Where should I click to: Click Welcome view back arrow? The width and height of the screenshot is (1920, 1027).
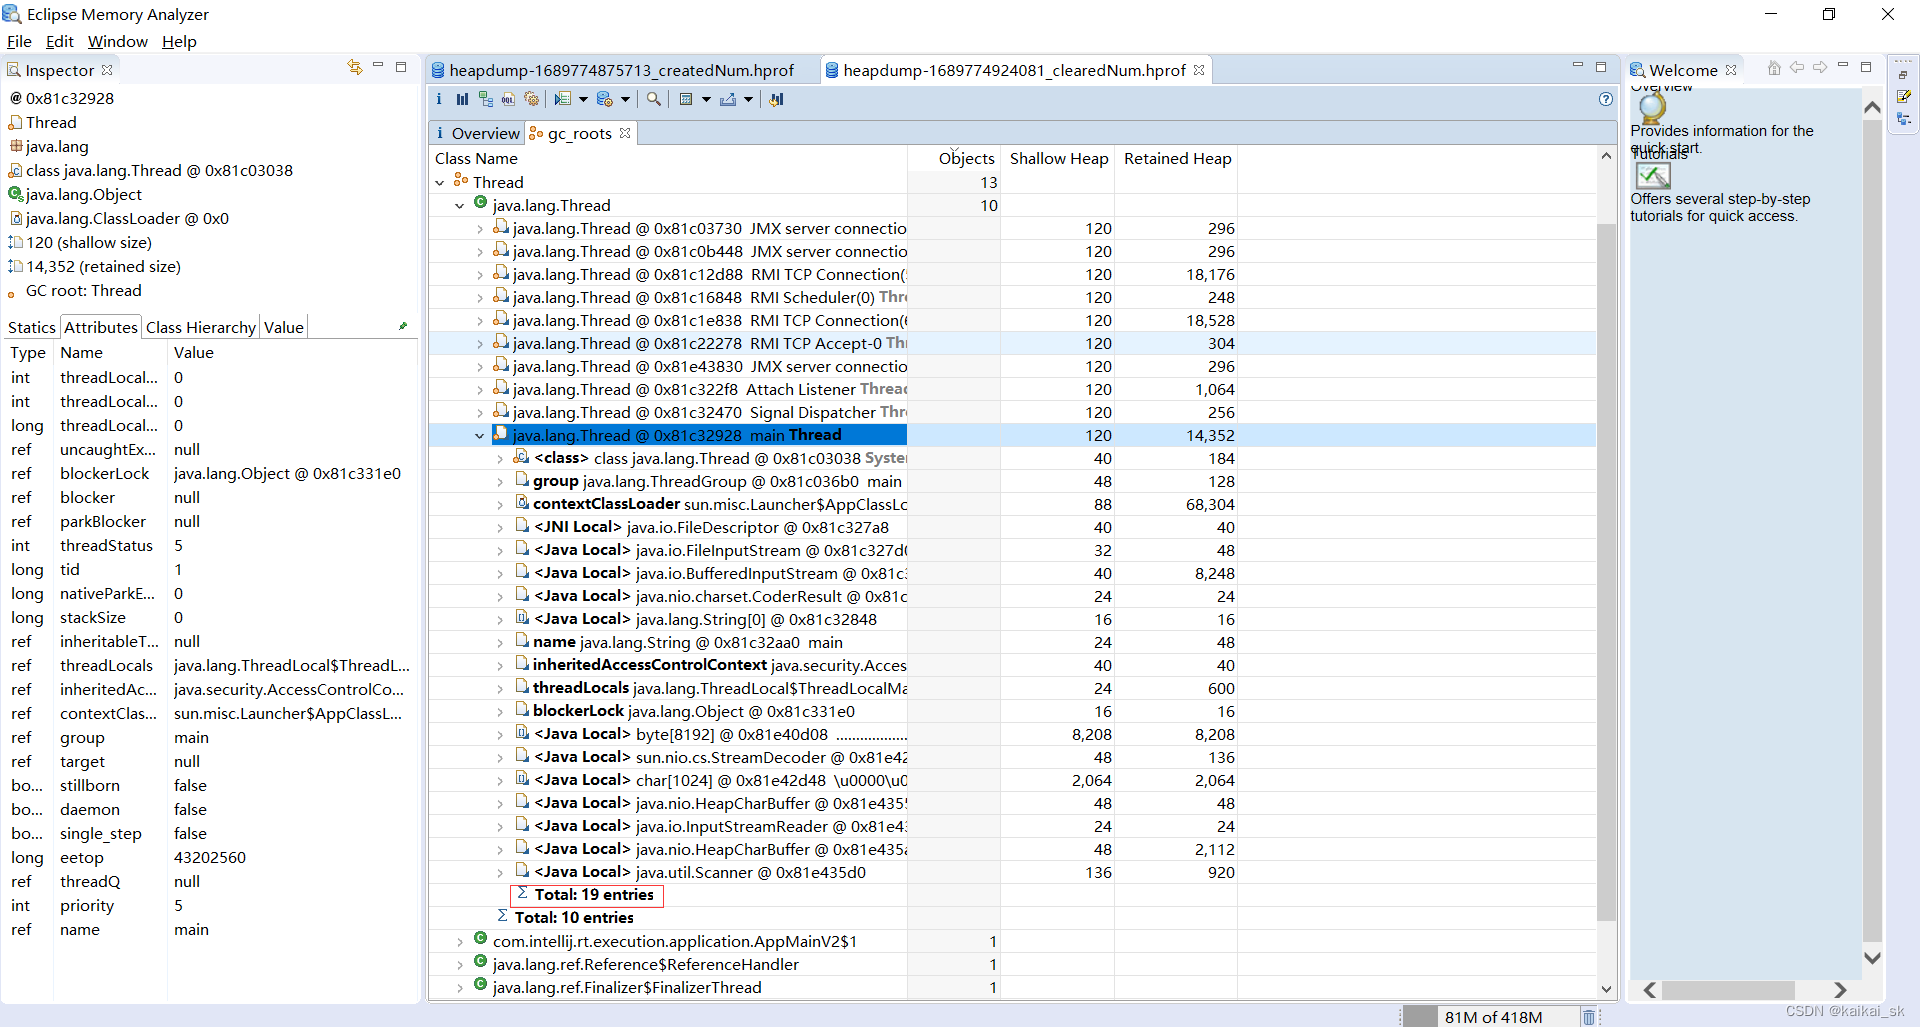[1797, 68]
